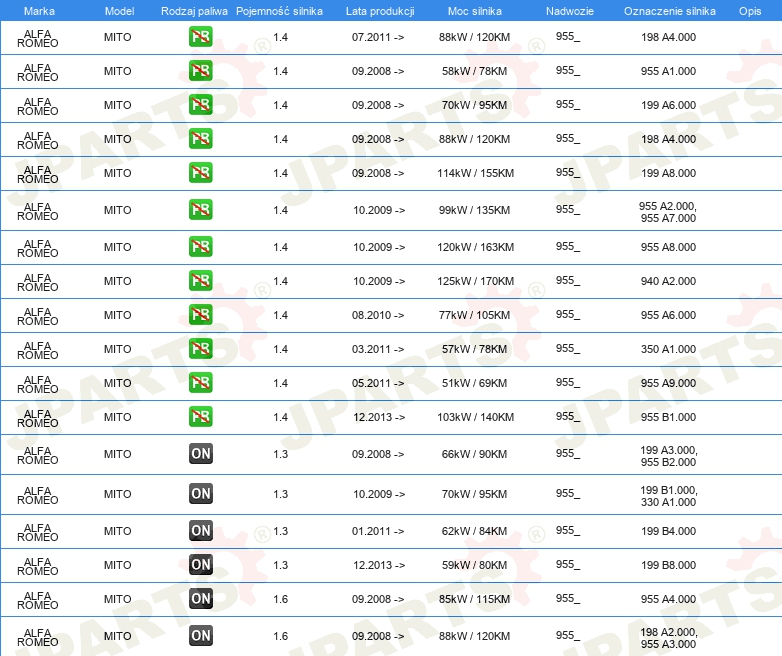This screenshot has width=782, height=656.
Task: Click ON diesel icon in 199 B1.000 row
Action: (x=200, y=493)
